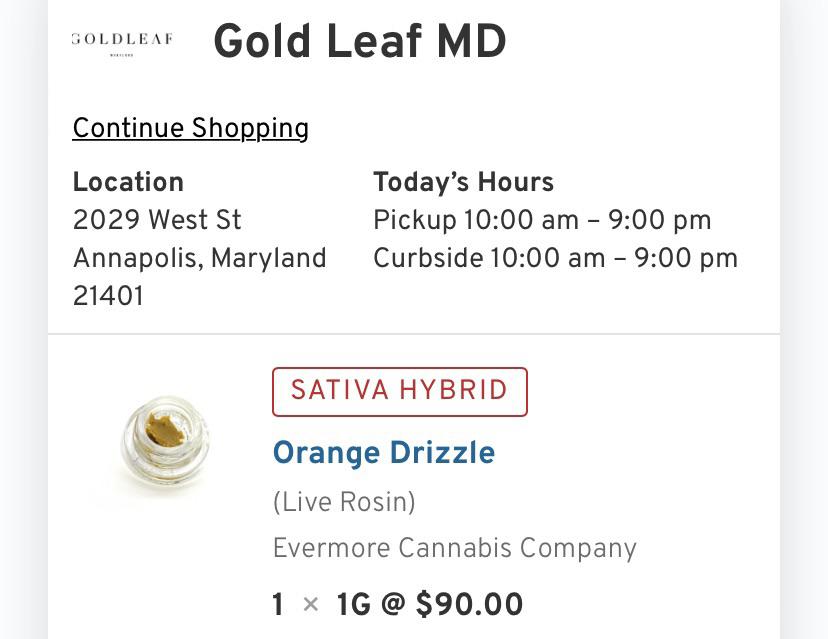Click the (Live Rosin) product subtitle
The height and width of the screenshot is (639, 828).
point(344,502)
